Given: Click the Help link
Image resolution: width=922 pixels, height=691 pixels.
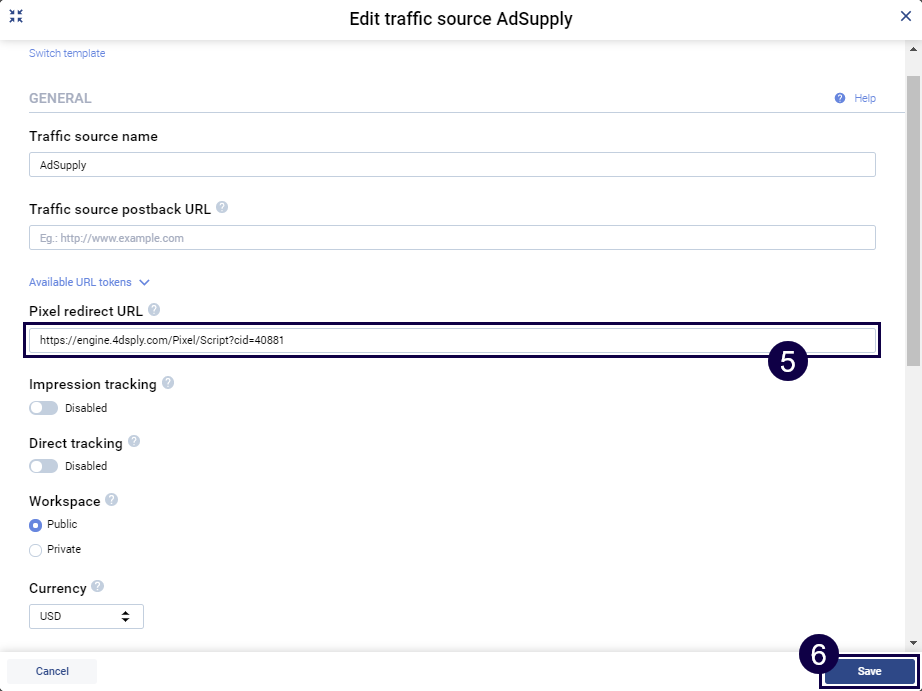Looking at the screenshot, I should pos(864,97).
